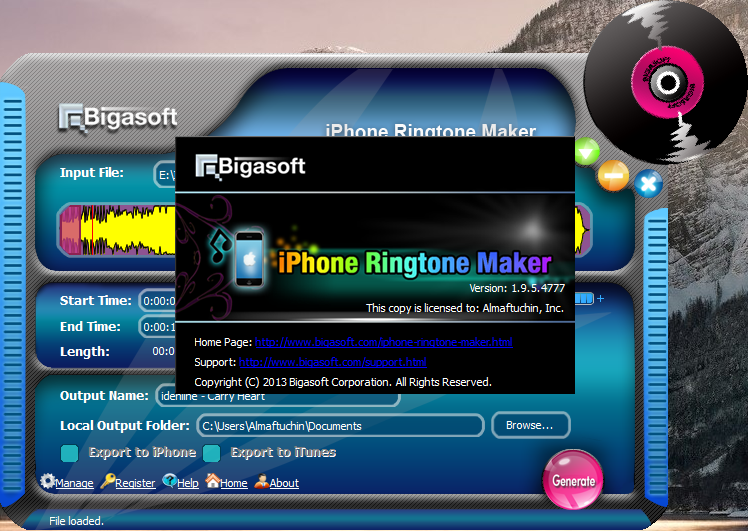Click the Bigasoft logo in main window
Image resolution: width=748 pixels, height=531 pixels.
[118, 118]
